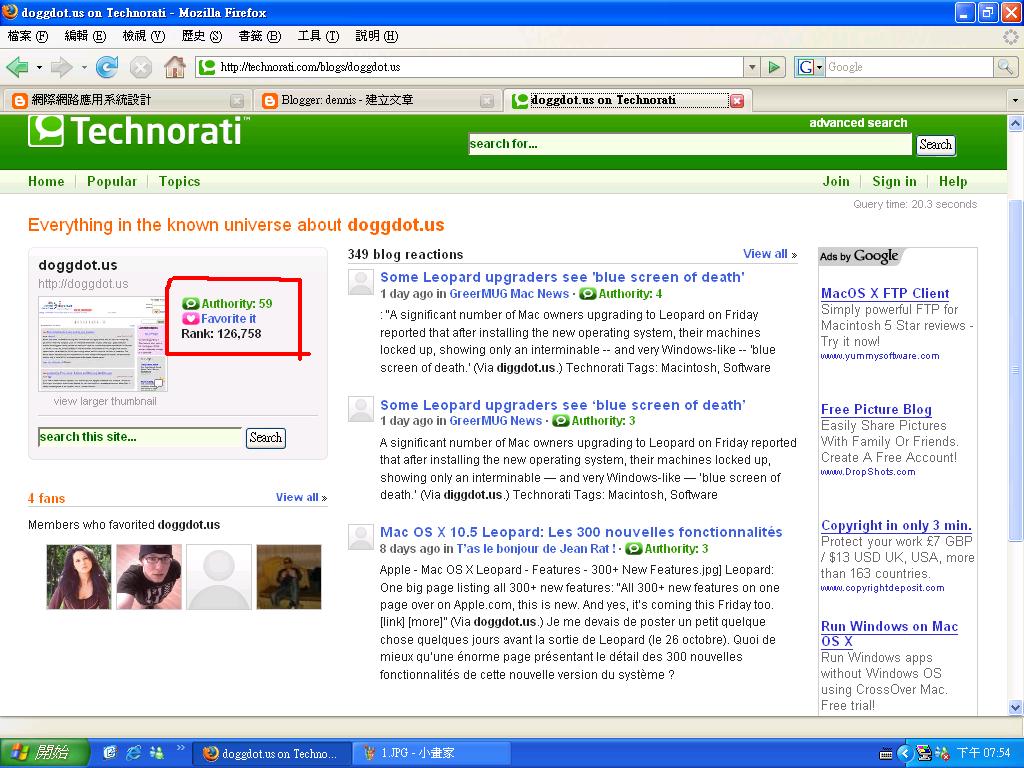Viewport: 1024px width, 768px height.
Task: Click avatar icon beside GreerMUG News reaction
Action: click(x=360, y=409)
